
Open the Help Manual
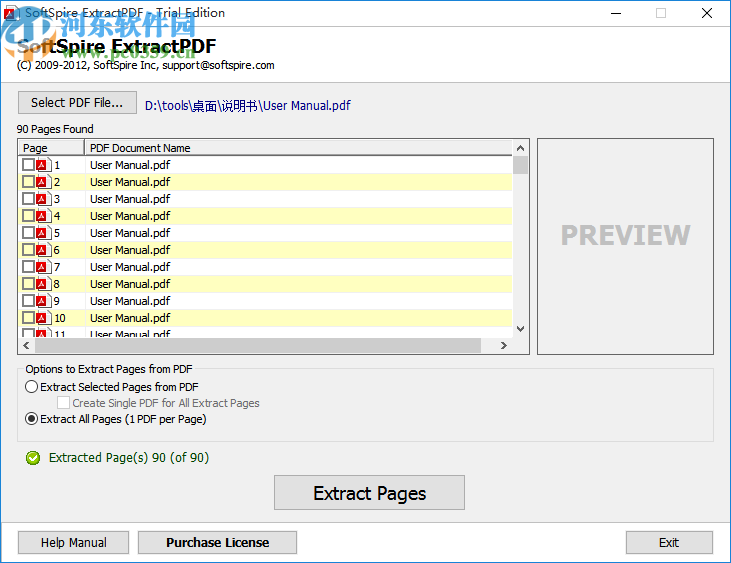pos(73,542)
